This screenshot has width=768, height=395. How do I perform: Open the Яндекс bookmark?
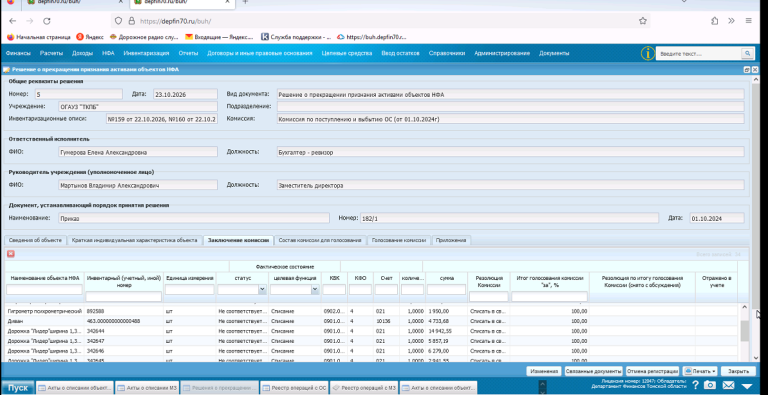pyautogui.click(x=91, y=37)
